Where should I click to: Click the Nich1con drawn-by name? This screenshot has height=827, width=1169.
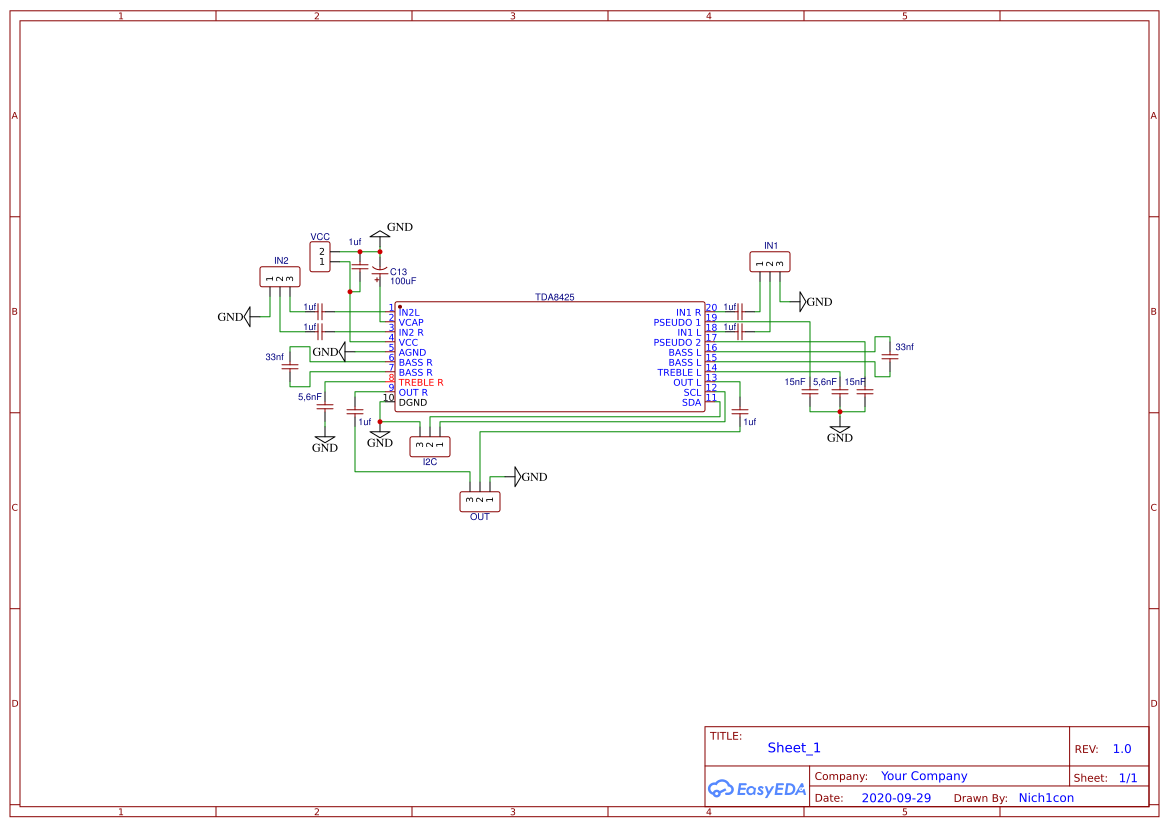(x=1046, y=797)
